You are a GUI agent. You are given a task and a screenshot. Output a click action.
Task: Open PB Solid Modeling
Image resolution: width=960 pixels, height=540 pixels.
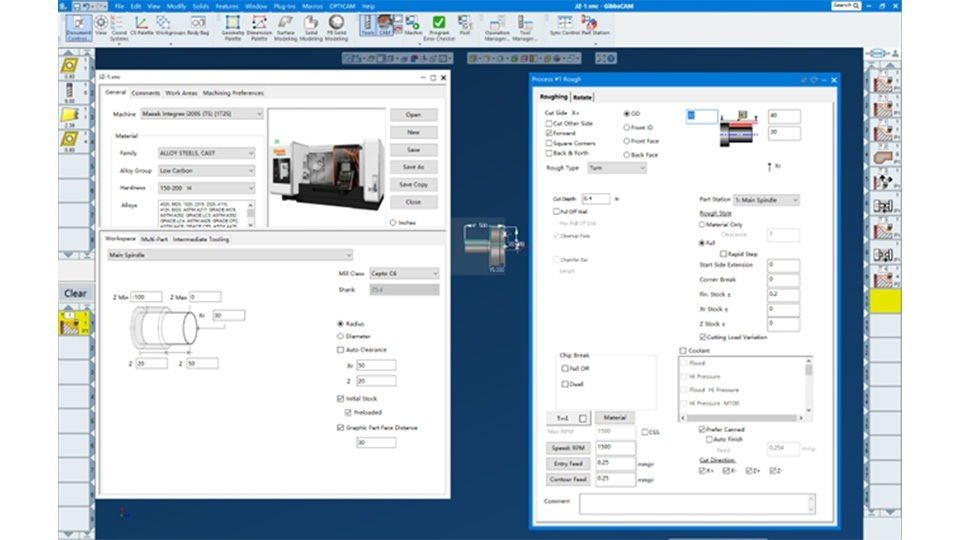tap(336, 28)
